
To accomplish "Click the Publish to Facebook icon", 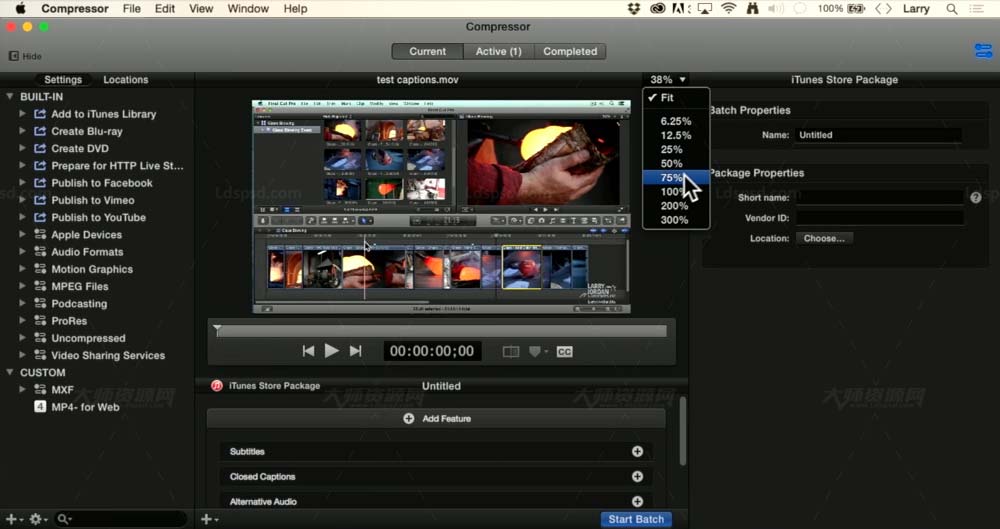I will pos(40,183).
